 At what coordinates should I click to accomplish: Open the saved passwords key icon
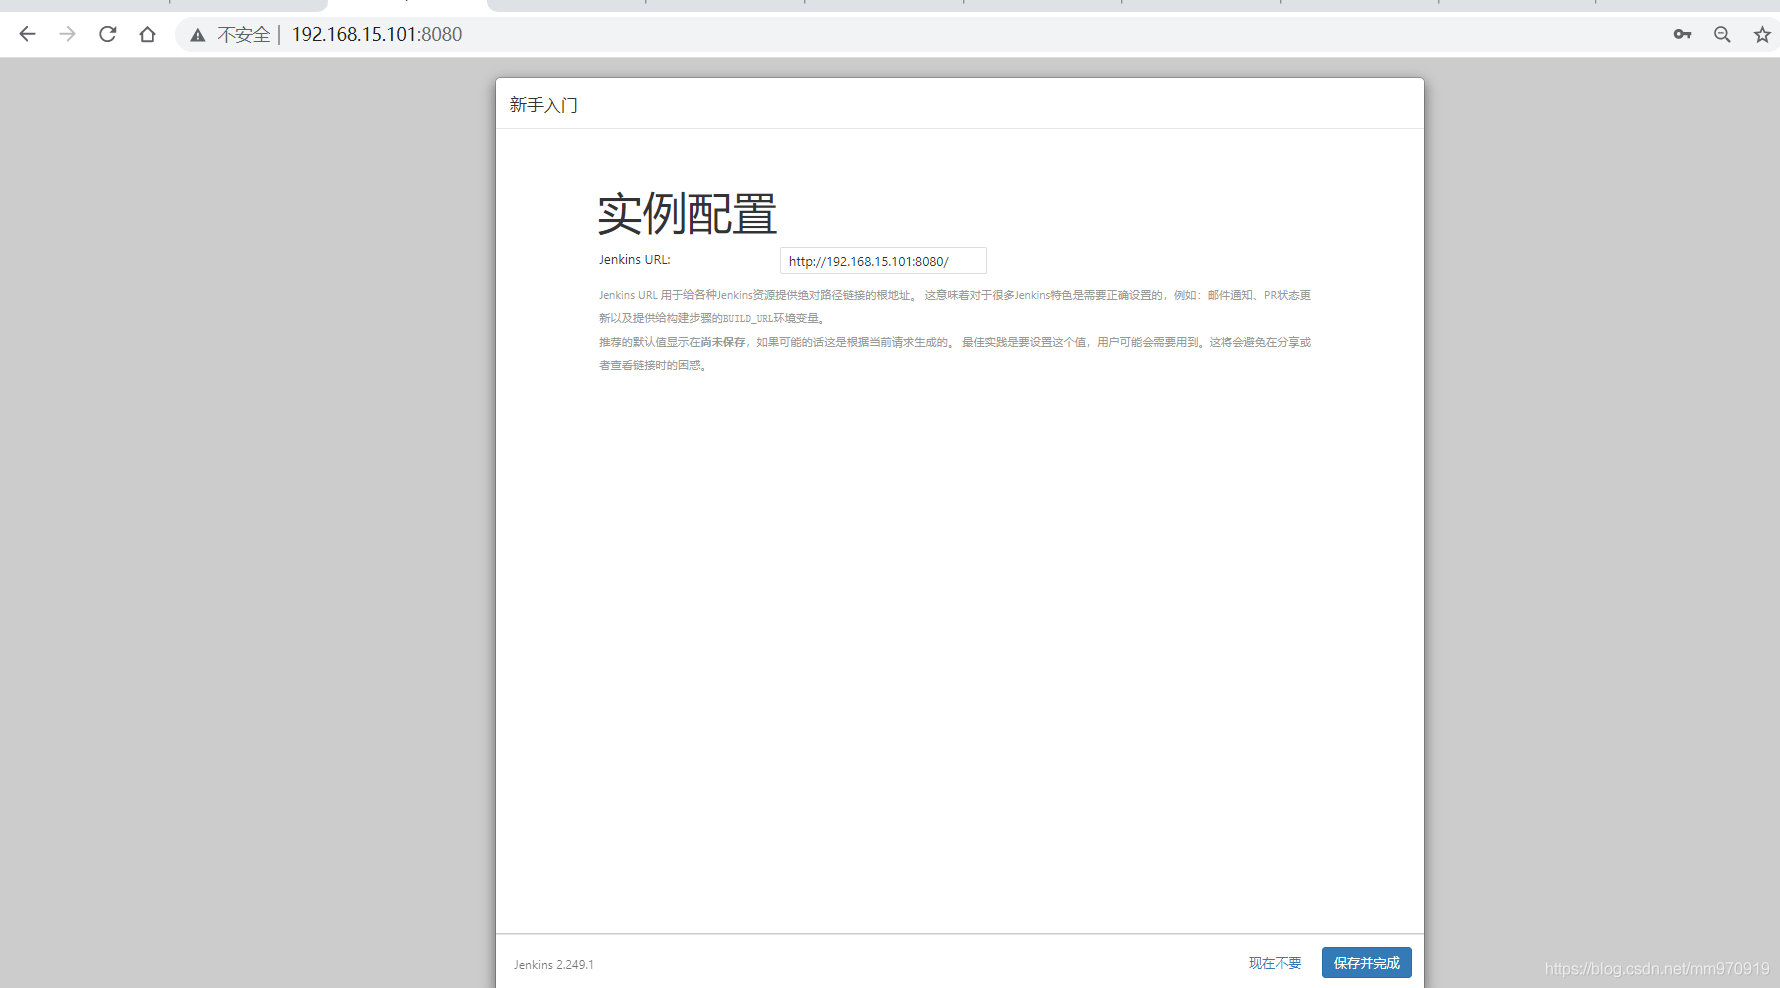coord(1682,34)
